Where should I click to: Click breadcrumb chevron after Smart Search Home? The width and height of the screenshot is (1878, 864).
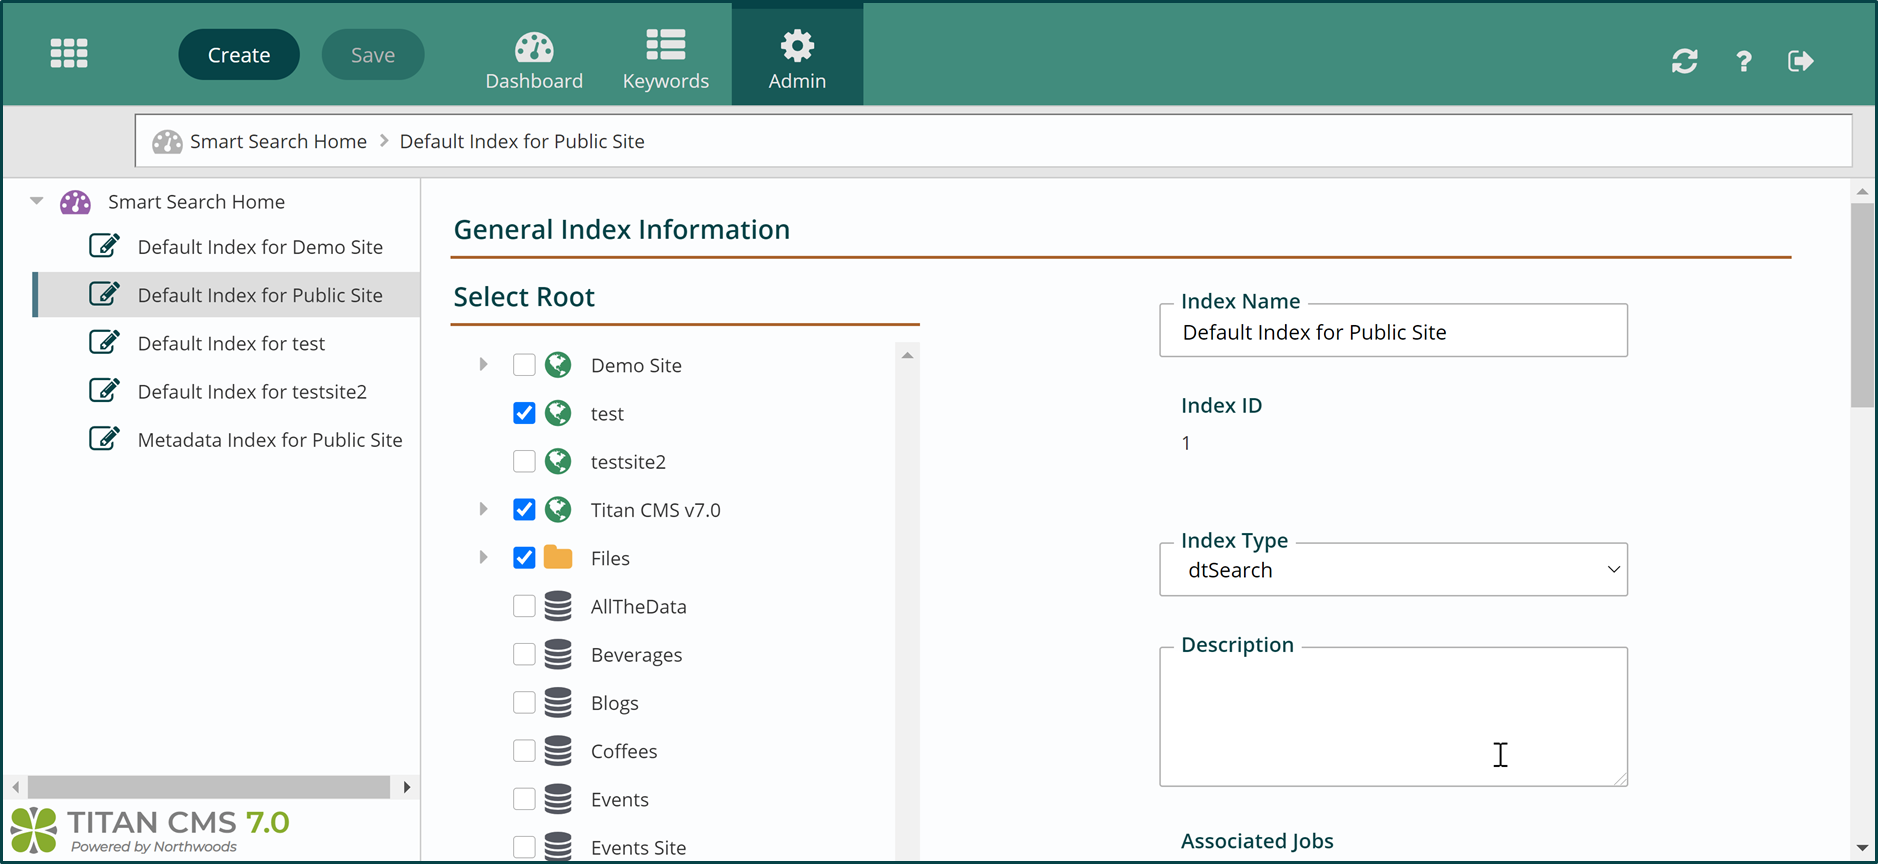(384, 141)
